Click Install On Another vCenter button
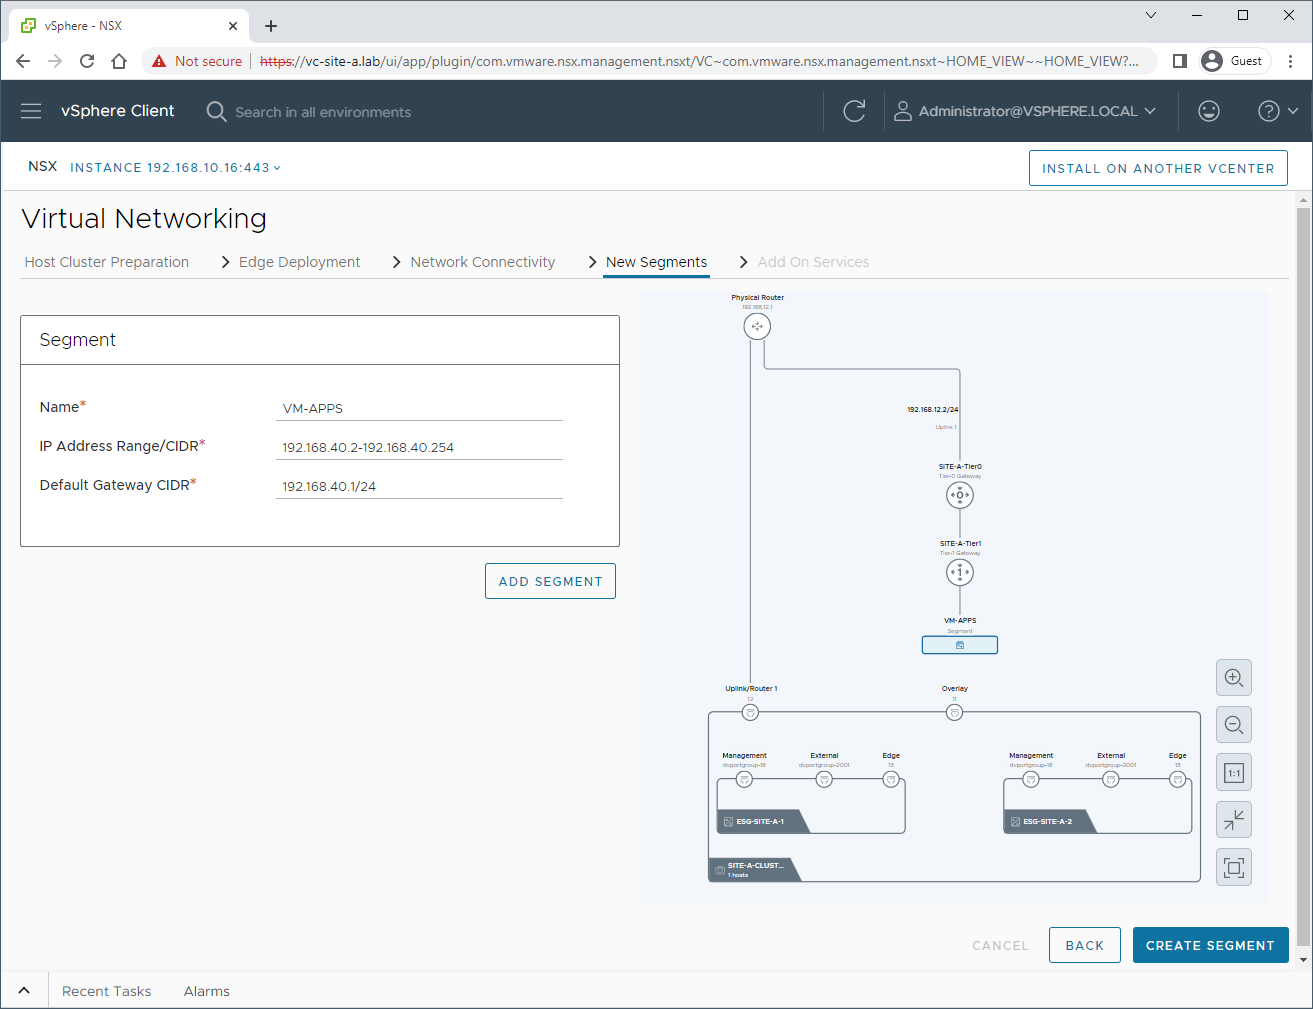Screen dimensions: 1313x1009 pyautogui.click(x=1158, y=168)
